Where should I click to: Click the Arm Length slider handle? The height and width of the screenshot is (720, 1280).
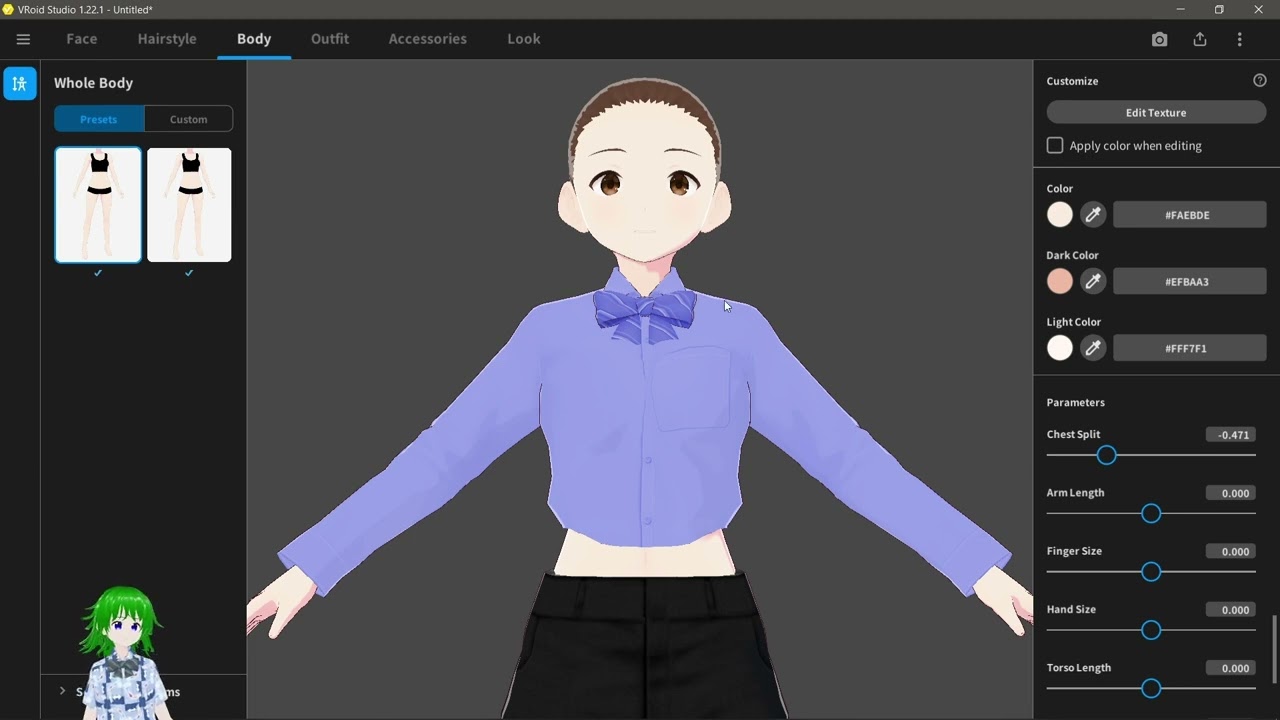click(x=1151, y=513)
